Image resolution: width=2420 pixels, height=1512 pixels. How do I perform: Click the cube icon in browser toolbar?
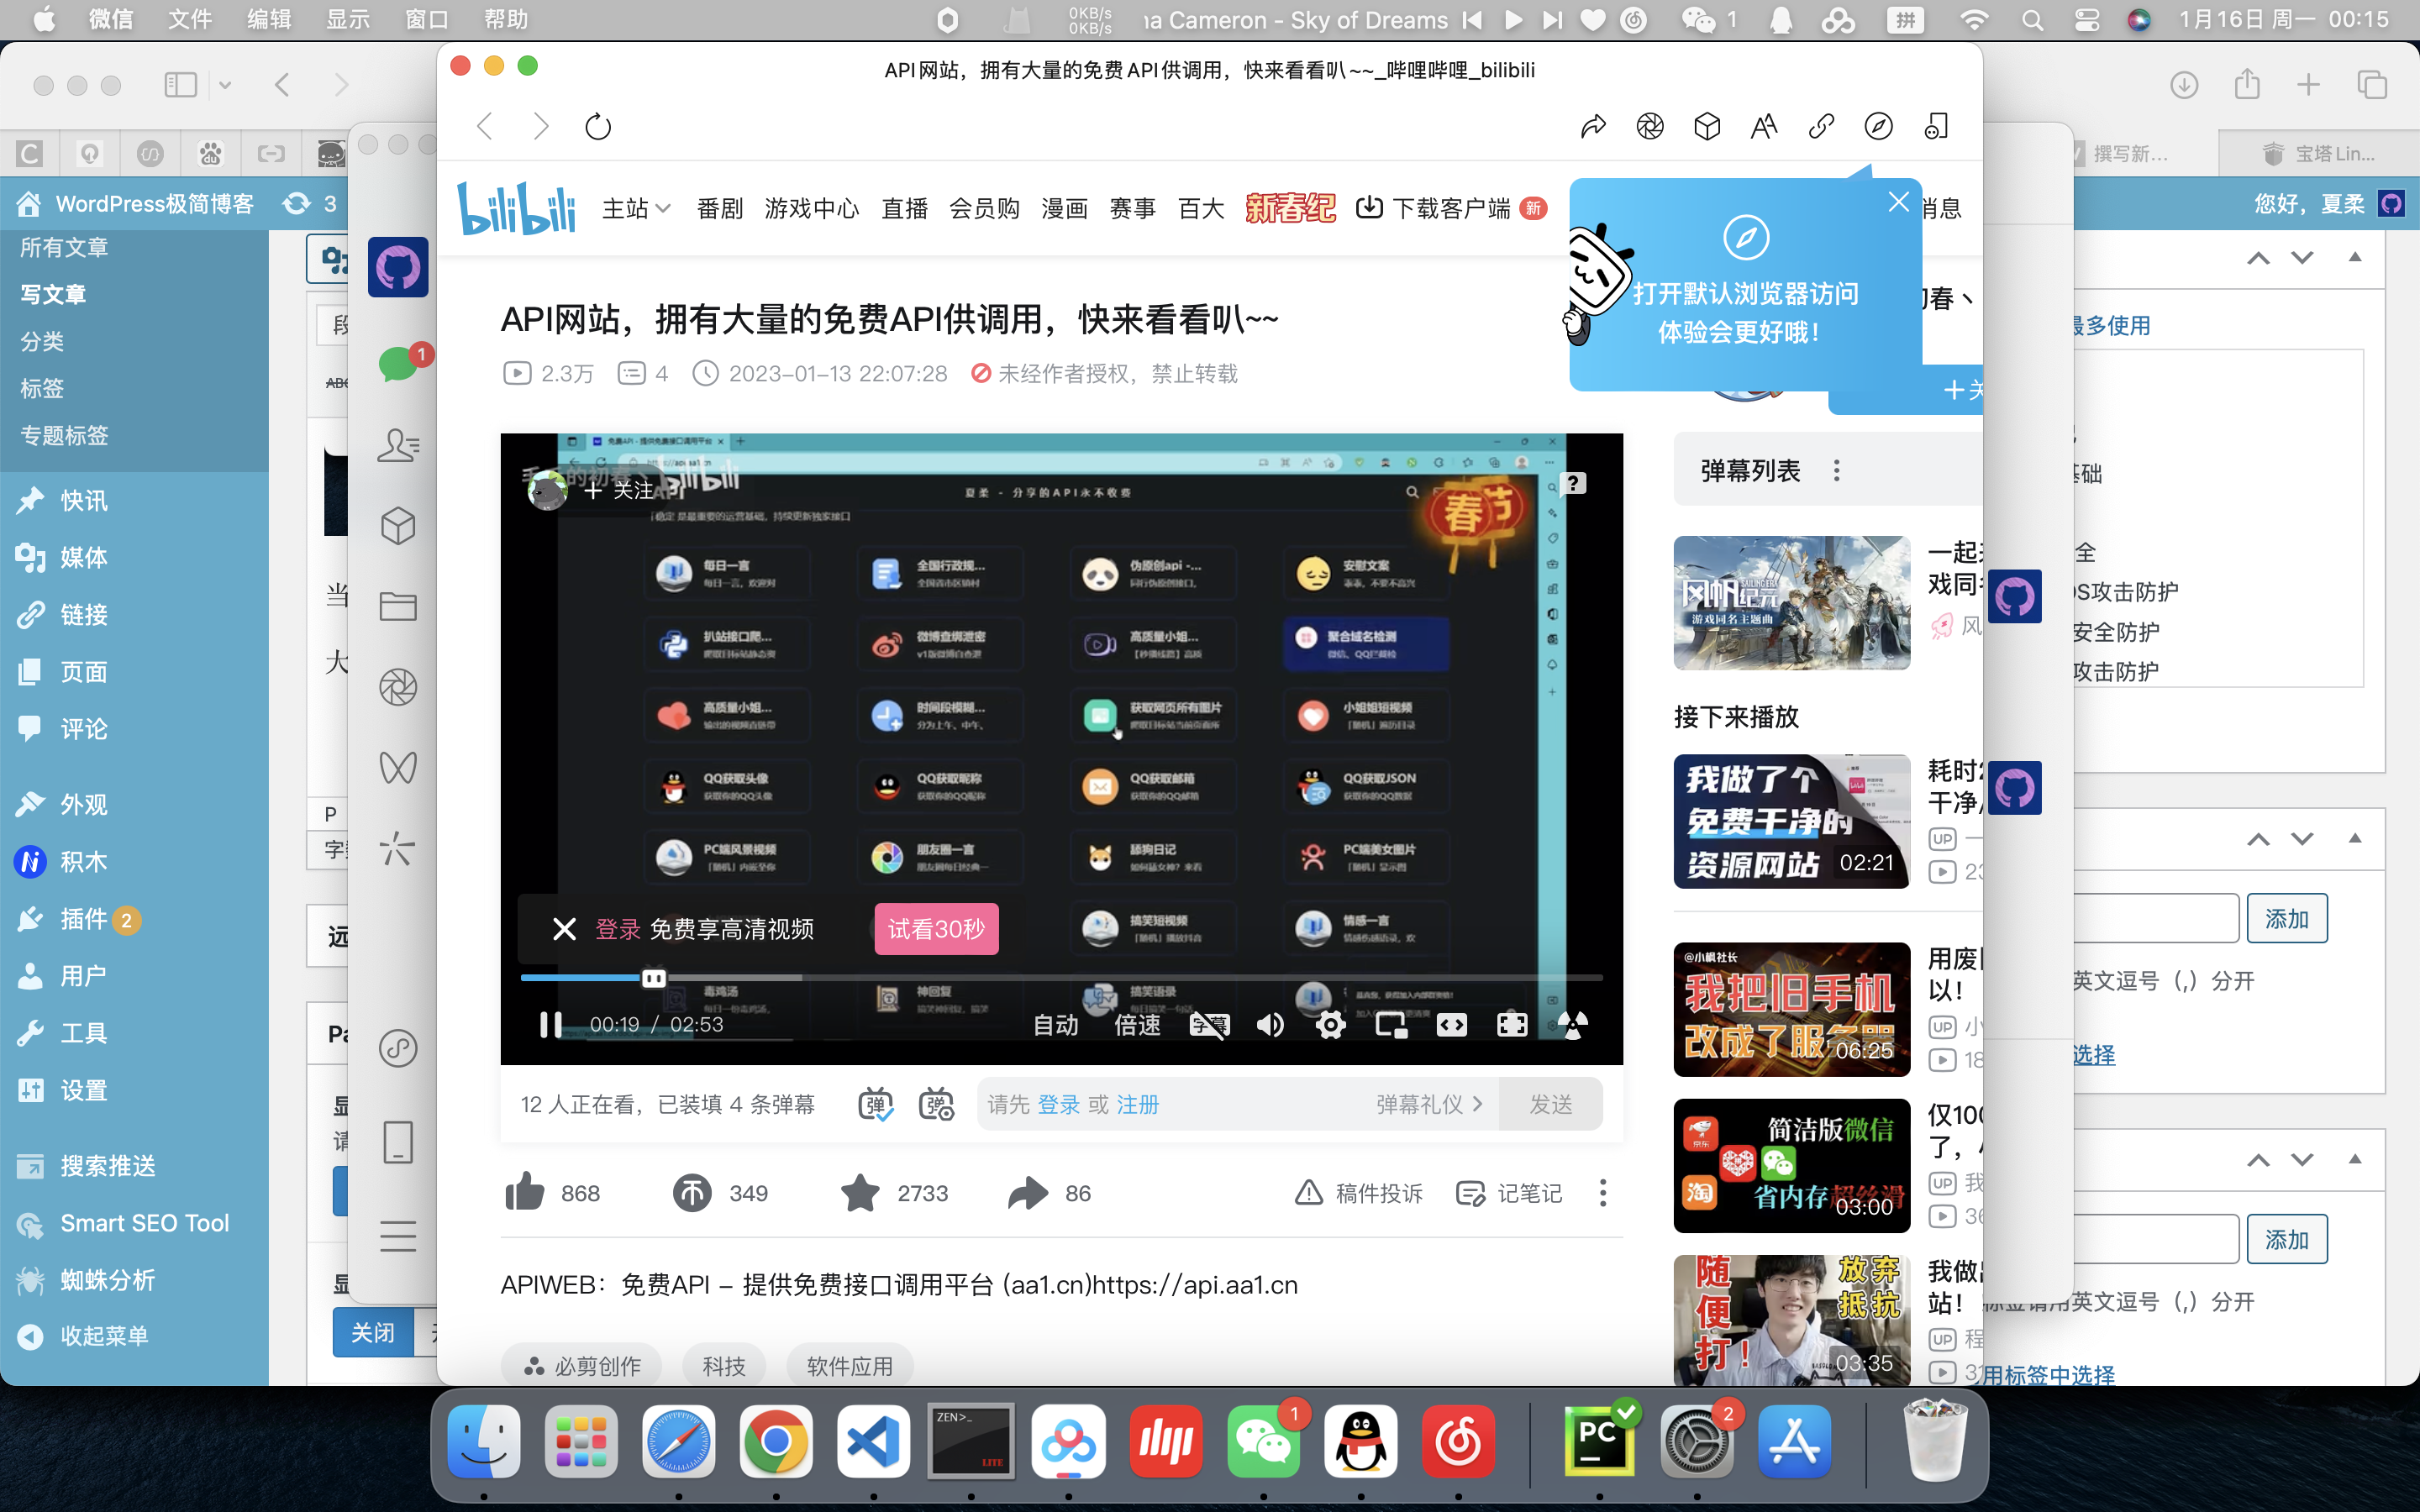point(1707,127)
